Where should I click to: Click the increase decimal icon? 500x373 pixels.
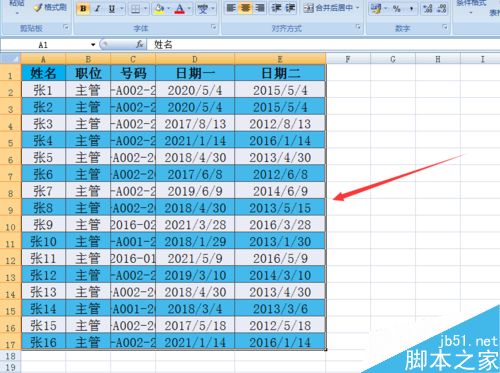point(427,9)
